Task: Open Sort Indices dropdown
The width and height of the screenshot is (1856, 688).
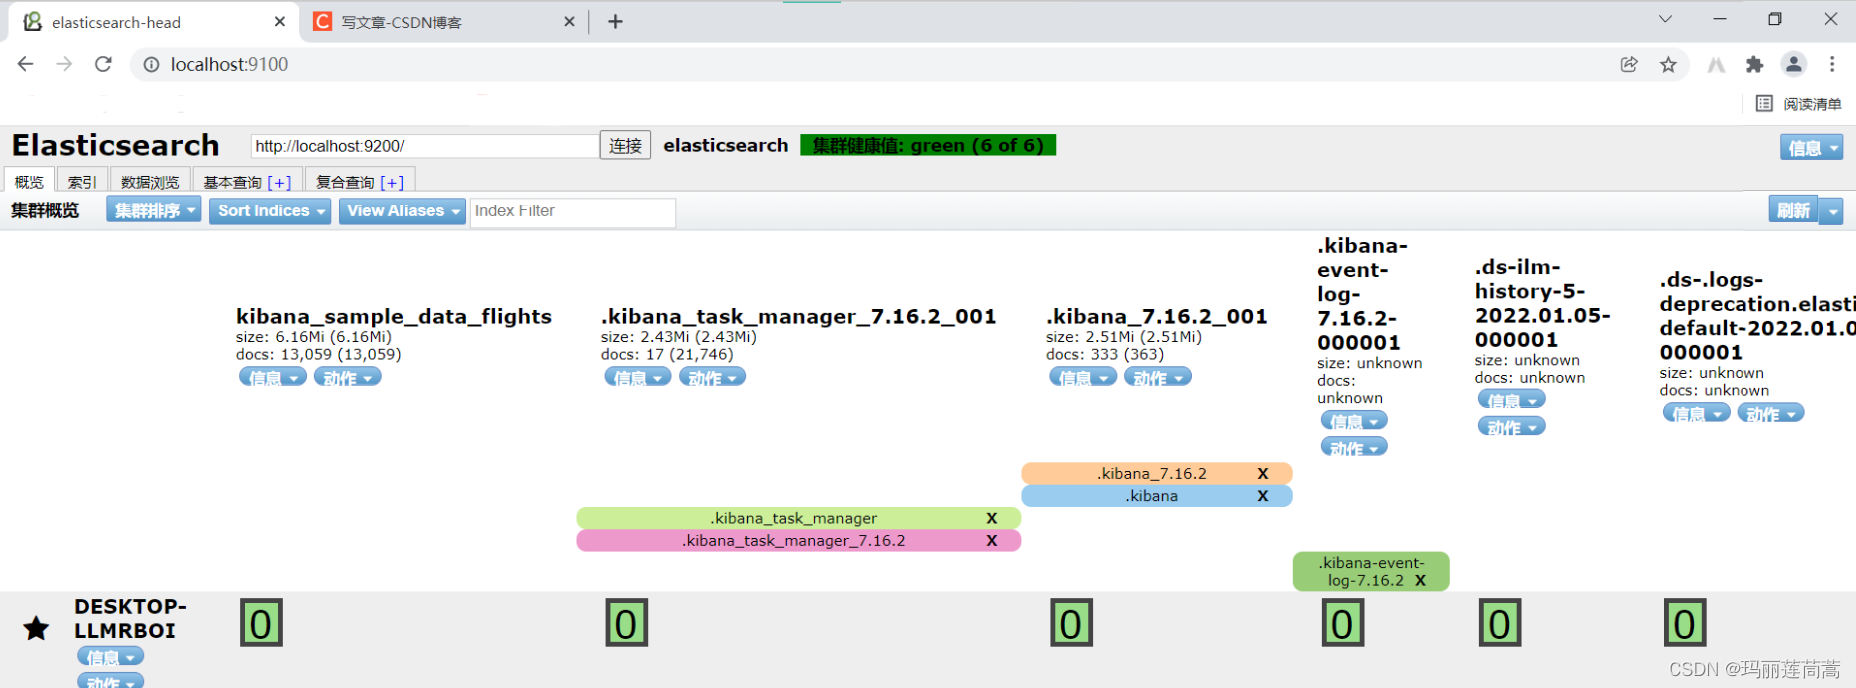Action: click(x=270, y=210)
